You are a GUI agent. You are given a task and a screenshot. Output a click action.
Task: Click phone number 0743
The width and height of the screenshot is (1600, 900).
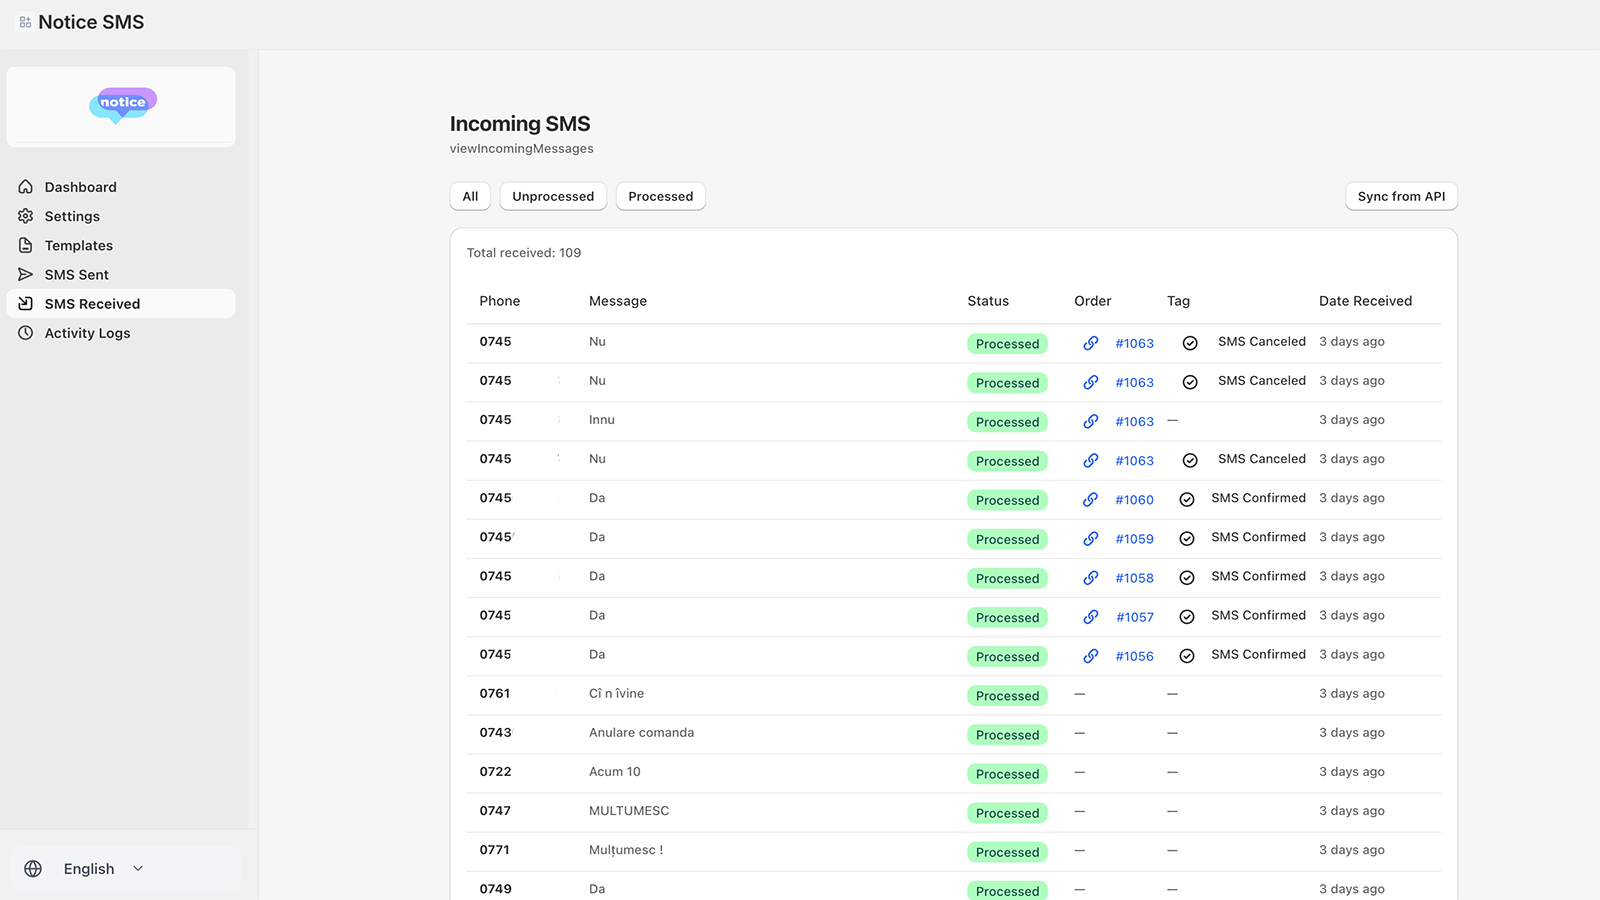click(x=495, y=733)
